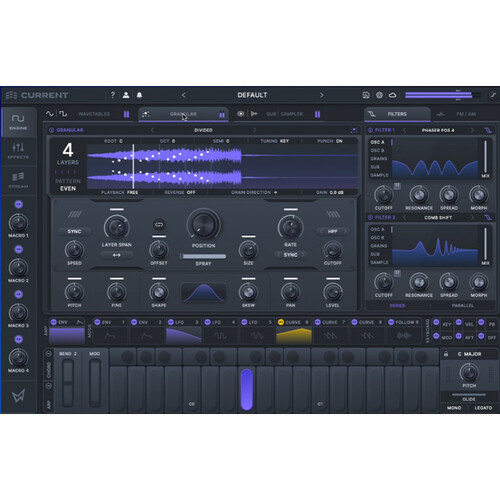The width and height of the screenshot is (500, 500).
Task: Click the Macro 3 assign icon
Action: pos(19,294)
